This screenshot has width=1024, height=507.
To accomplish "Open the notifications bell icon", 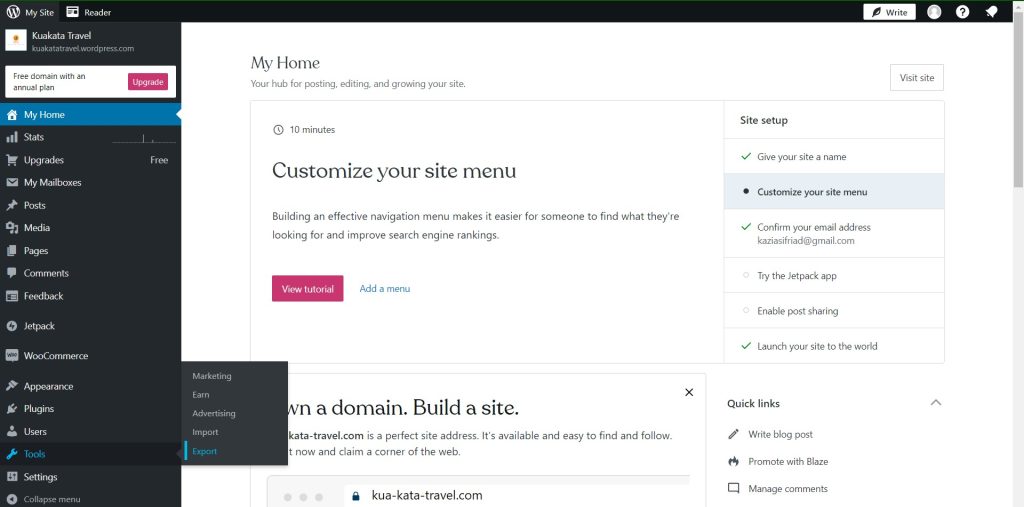I will pyautogui.click(x=991, y=12).
